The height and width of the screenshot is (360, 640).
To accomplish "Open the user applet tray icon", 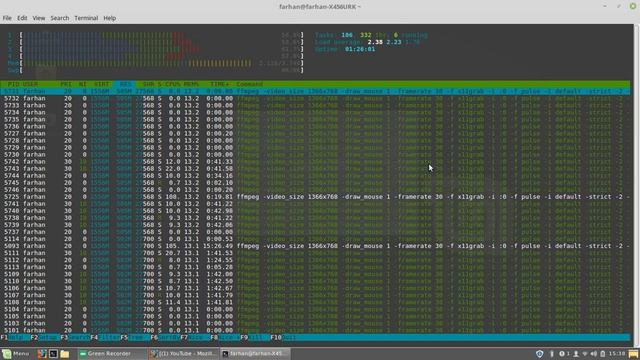I will (x=576, y=354).
